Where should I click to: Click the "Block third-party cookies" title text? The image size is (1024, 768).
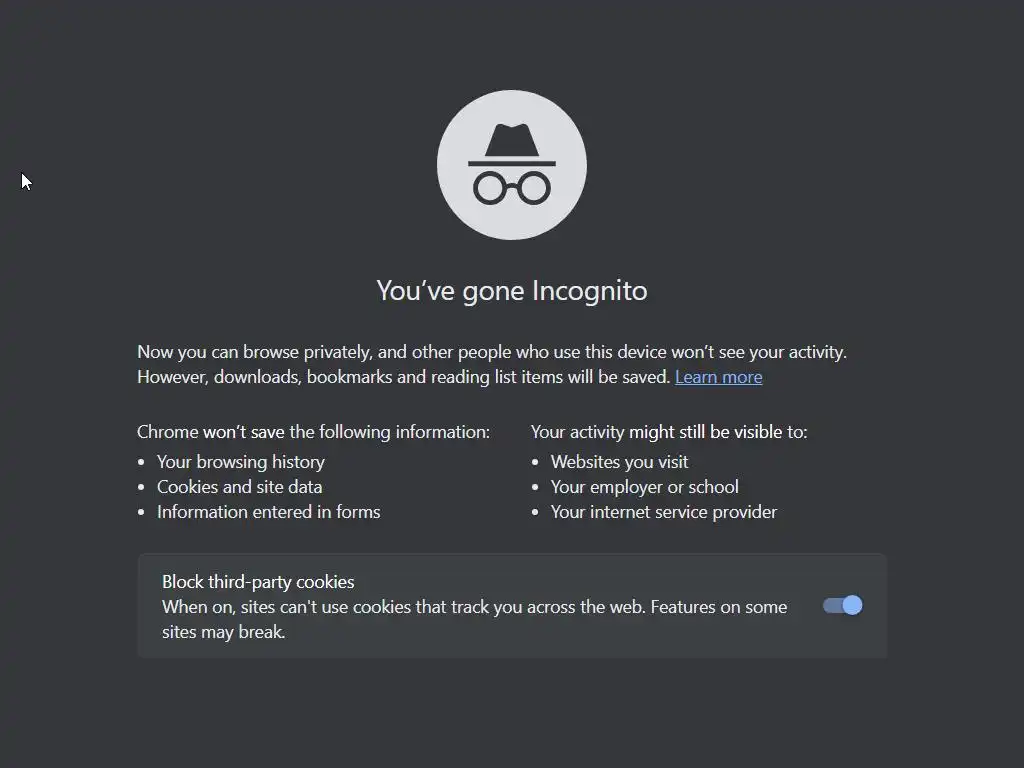[x=258, y=581]
